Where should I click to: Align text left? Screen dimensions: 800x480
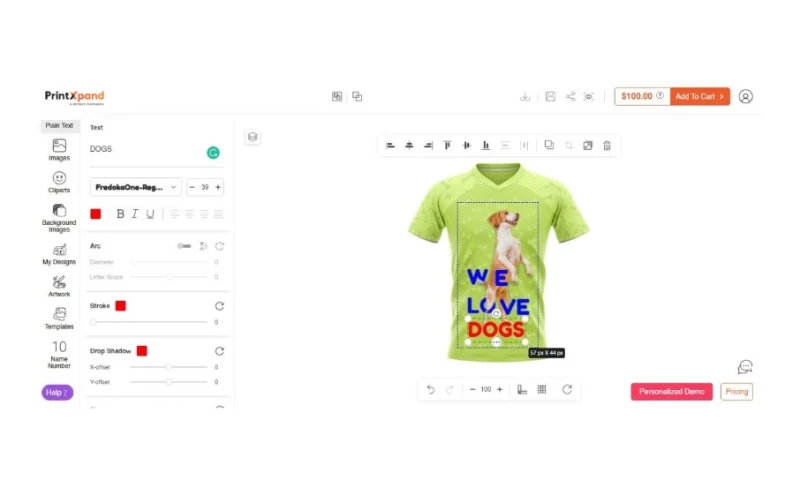pyautogui.click(x=175, y=214)
